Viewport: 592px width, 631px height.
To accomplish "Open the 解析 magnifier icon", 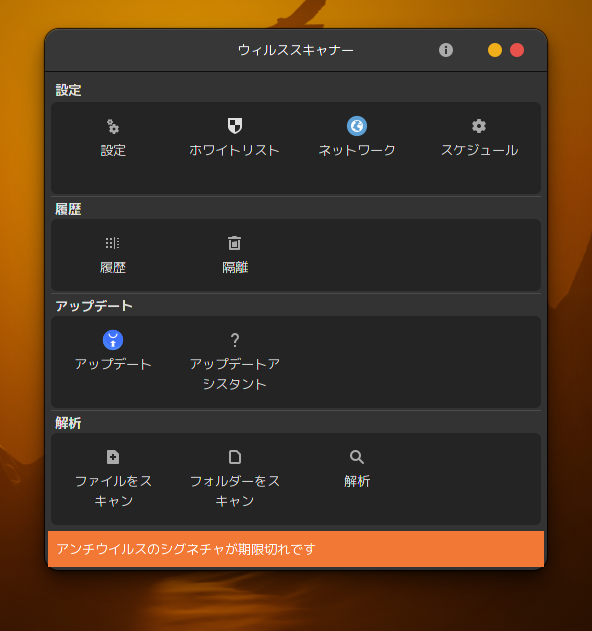I will click(357, 457).
